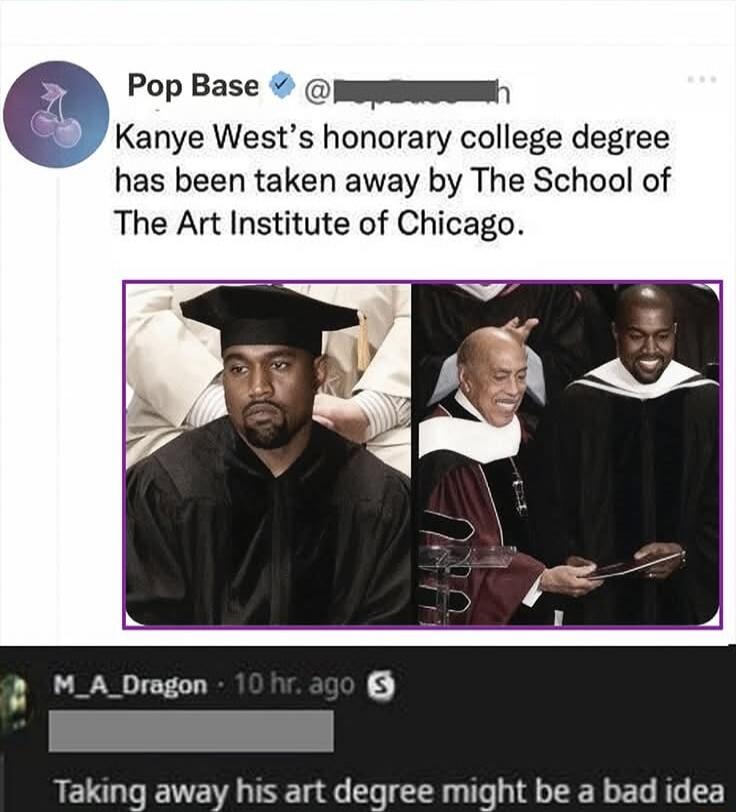Select the 'Taking away his art degree' comment
Screen dimensions: 736x812
388,789
